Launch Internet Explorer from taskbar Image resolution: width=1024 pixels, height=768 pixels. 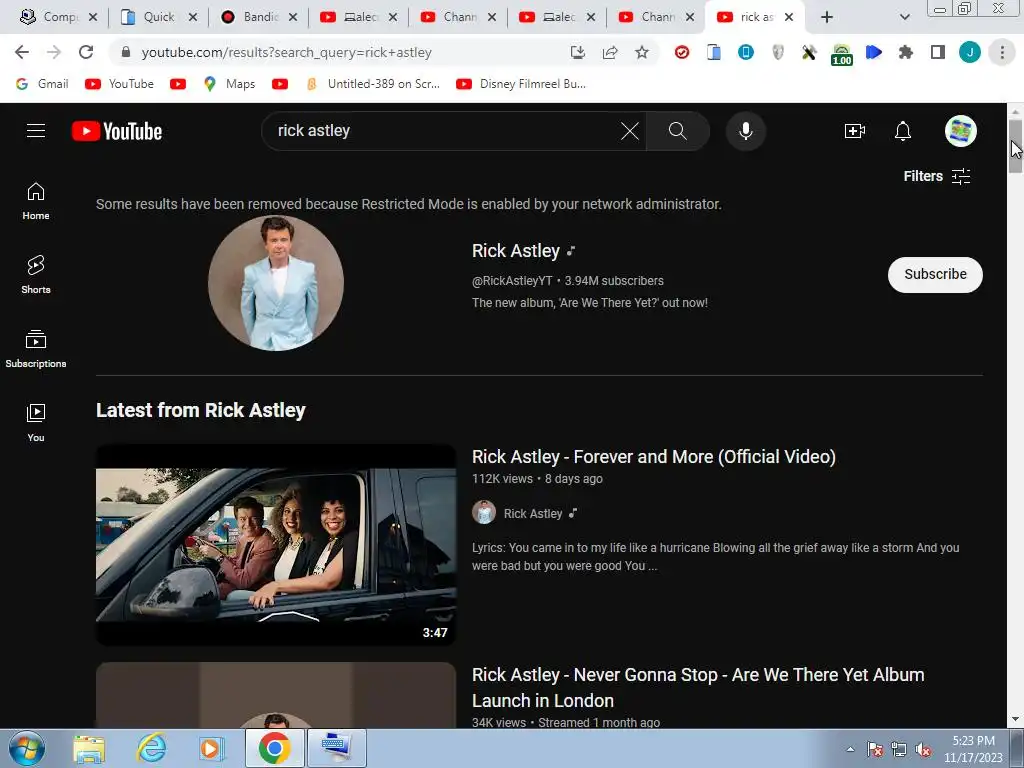pos(151,748)
